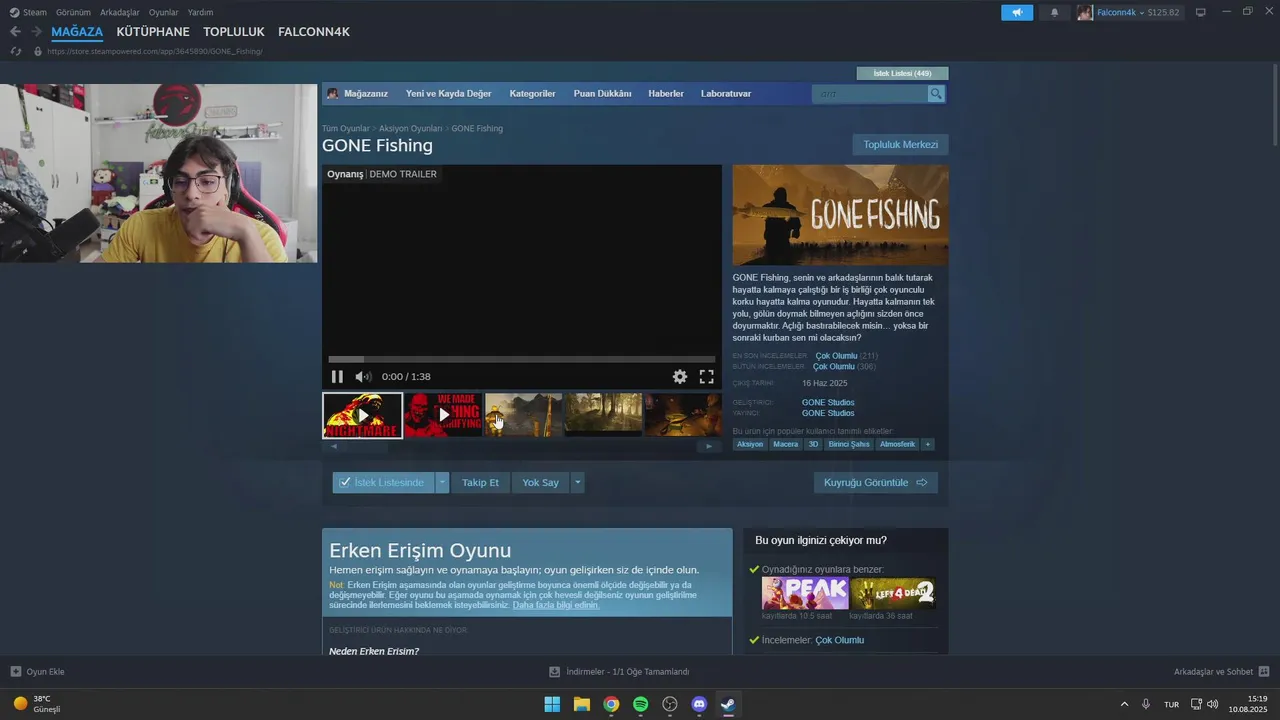Go to the KÜTÜPHANE library tab
The width and height of the screenshot is (1280, 720).
(x=153, y=32)
